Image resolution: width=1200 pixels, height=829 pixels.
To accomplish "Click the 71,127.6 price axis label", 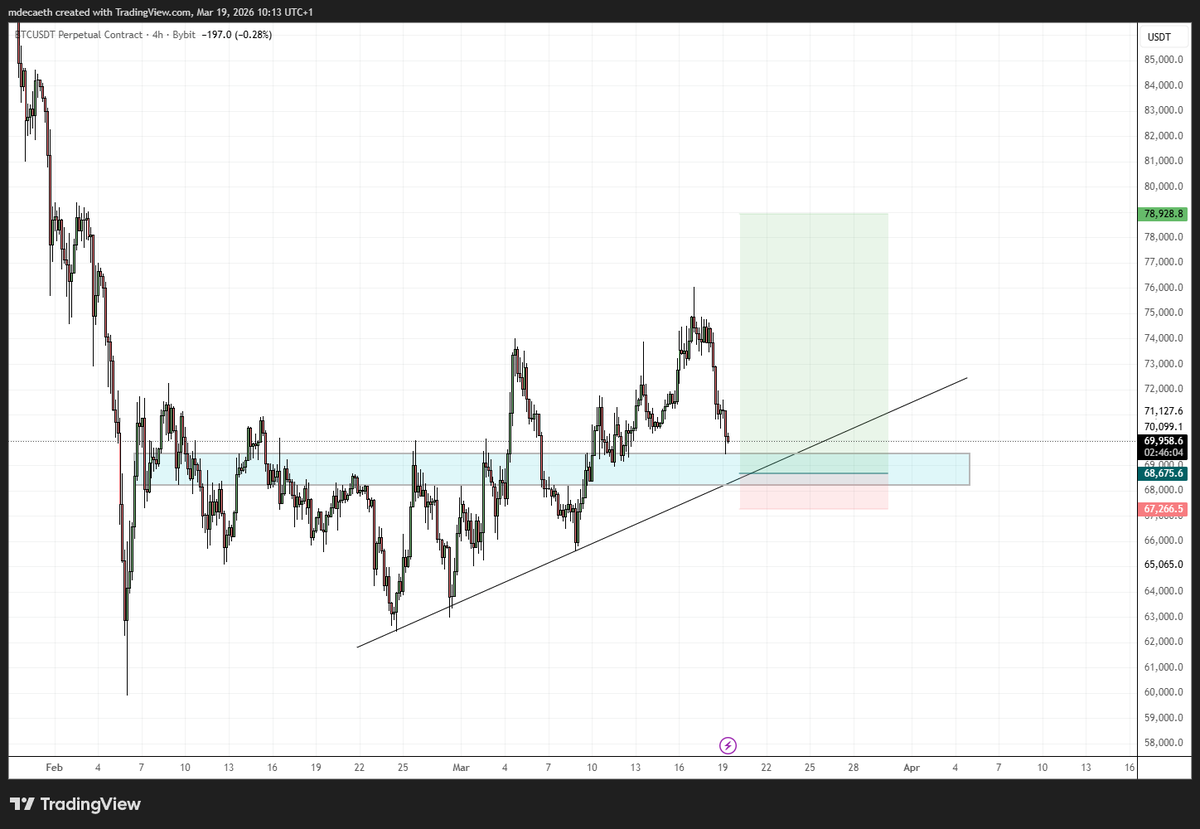I will (1162, 411).
